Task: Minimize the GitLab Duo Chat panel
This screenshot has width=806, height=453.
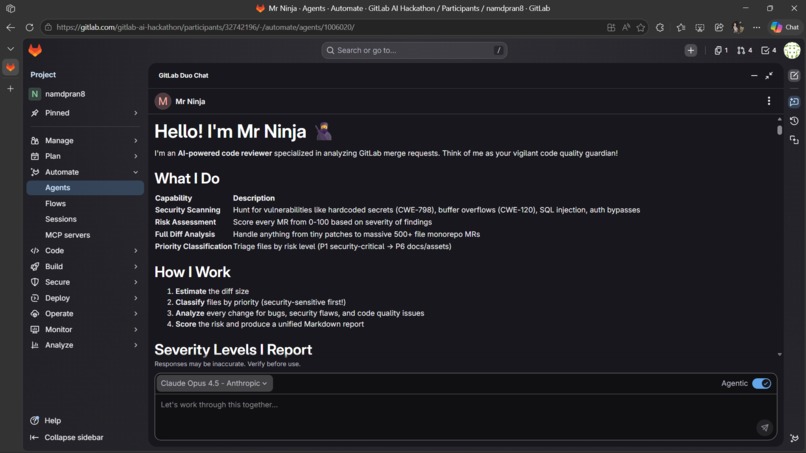Action: tap(754, 76)
